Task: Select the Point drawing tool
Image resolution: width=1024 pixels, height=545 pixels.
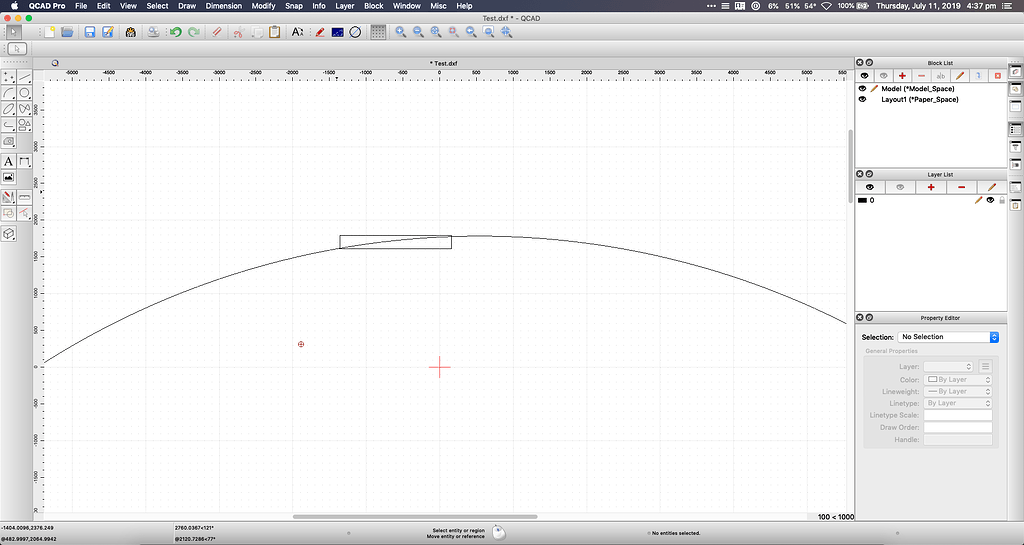Action: (8, 78)
